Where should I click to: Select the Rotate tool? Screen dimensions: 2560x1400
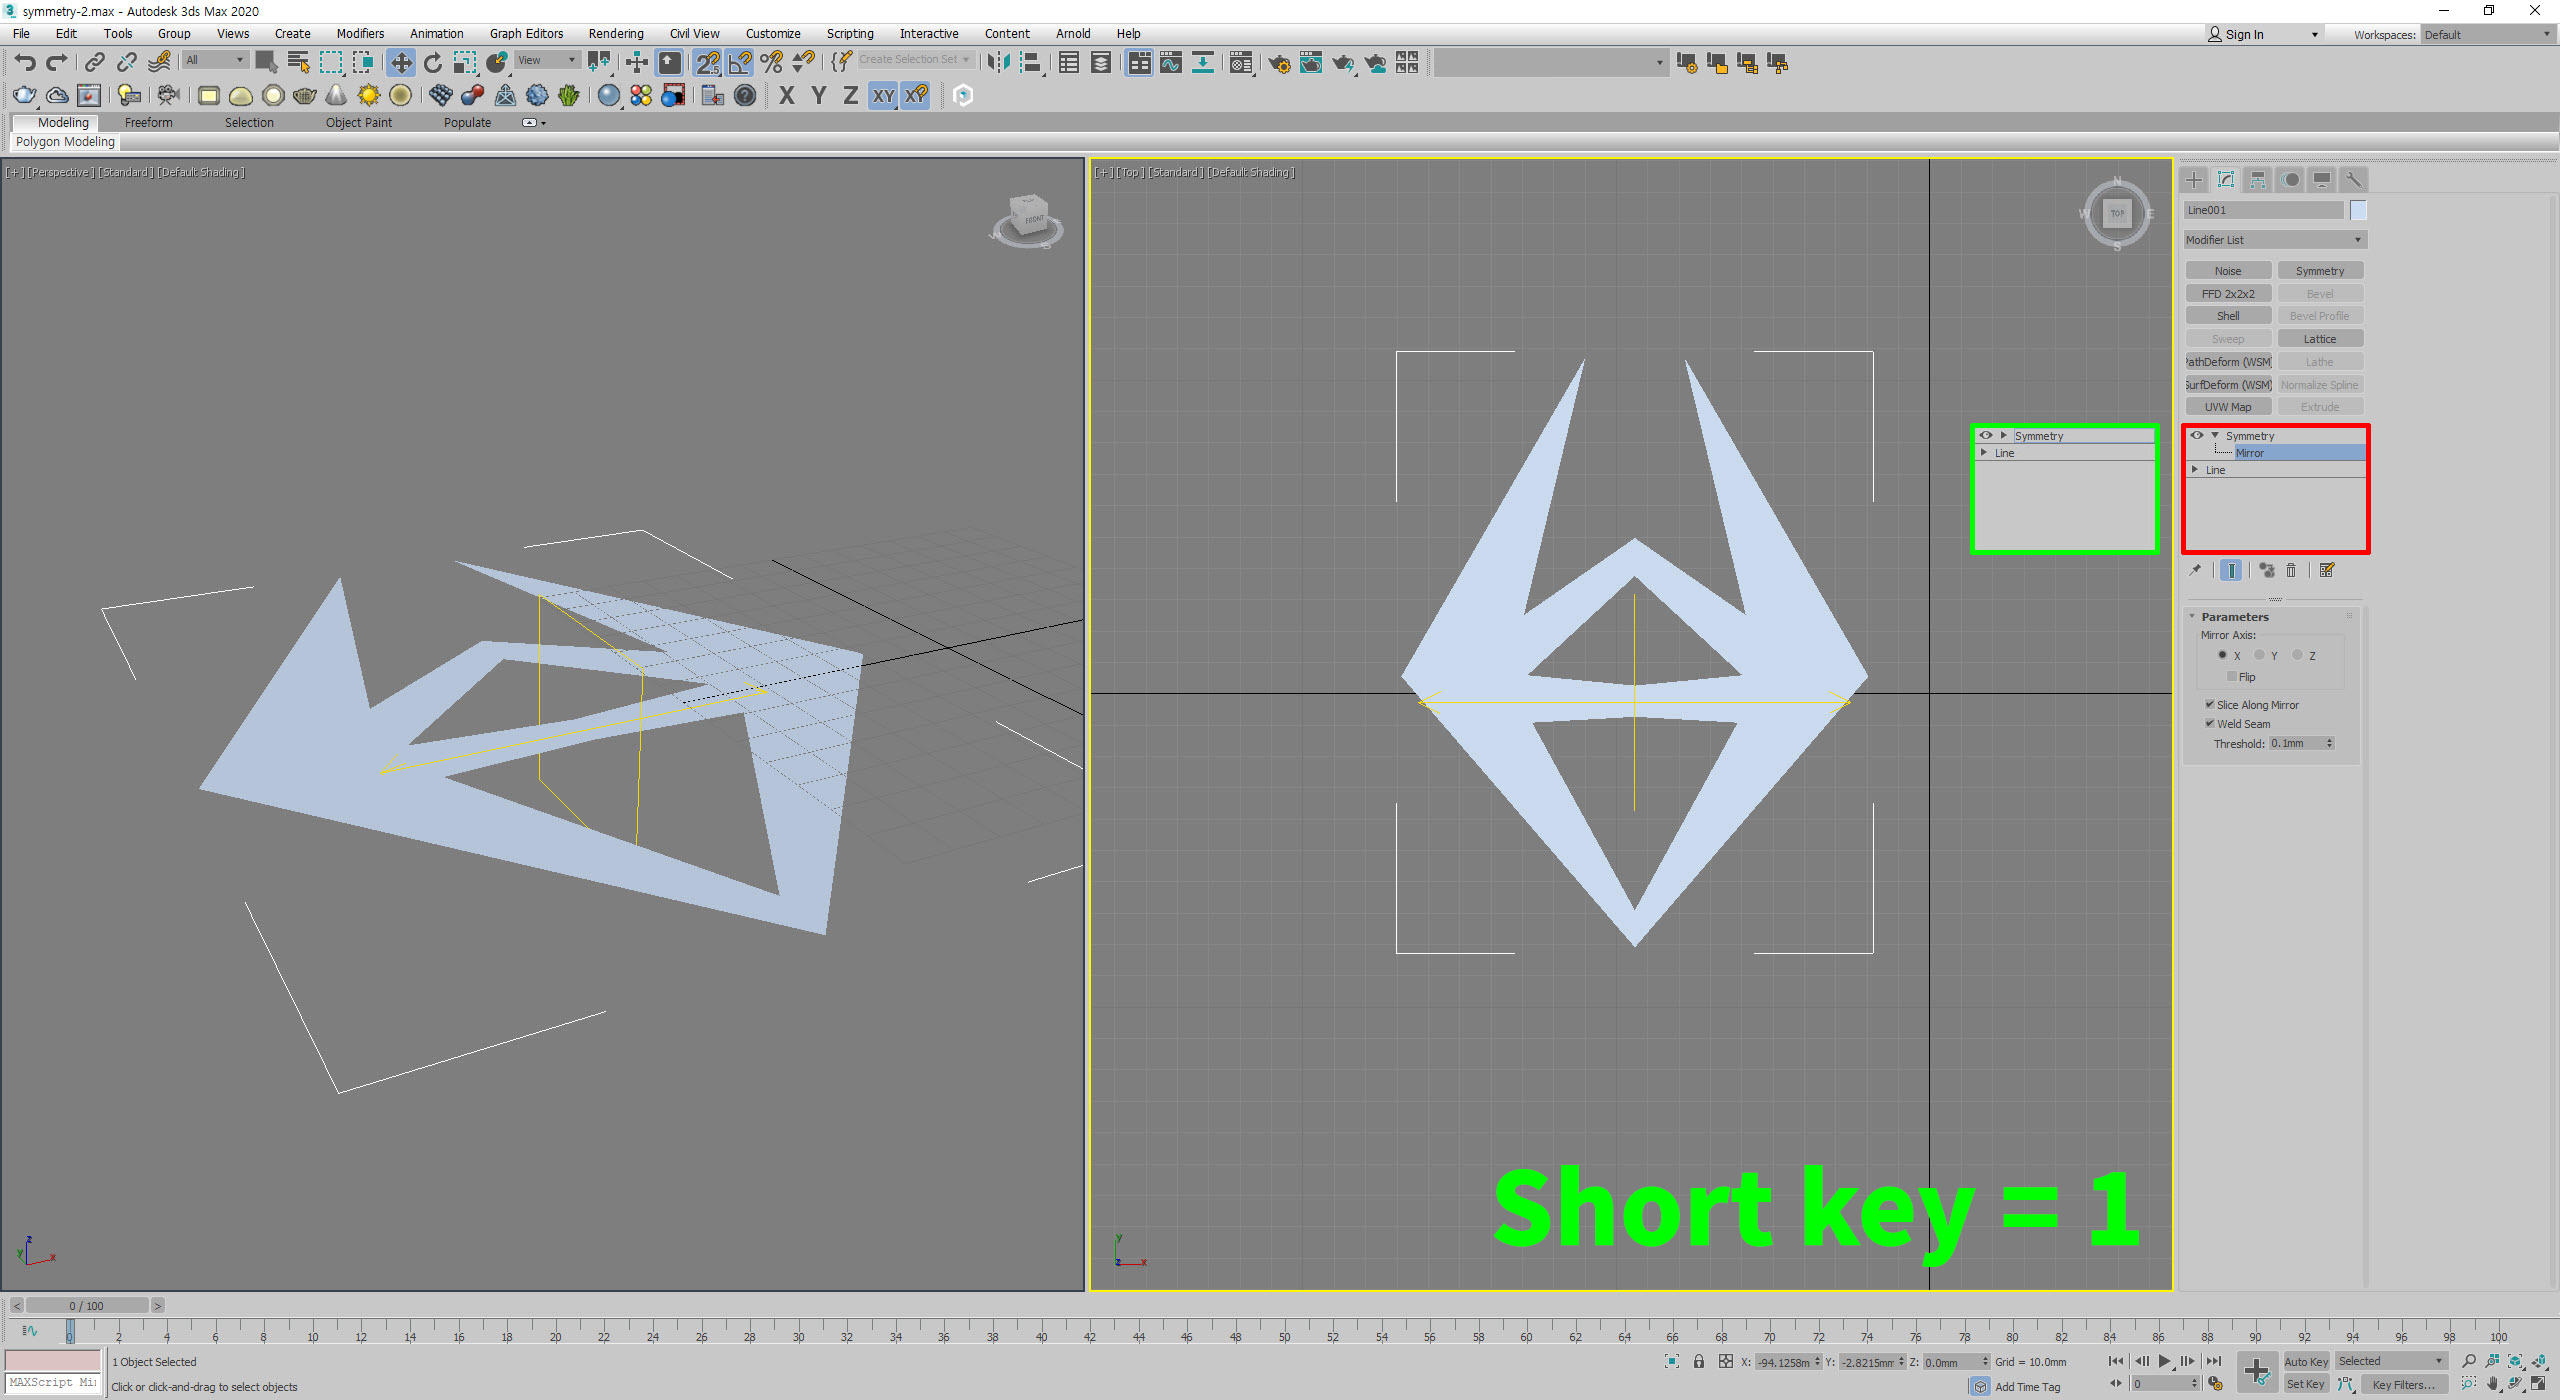click(432, 63)
